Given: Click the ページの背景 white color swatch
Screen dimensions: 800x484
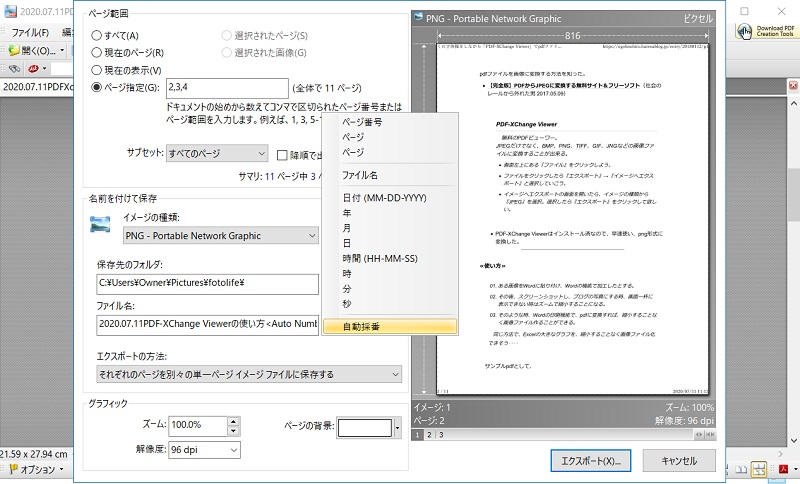Looking at the screenshot, I should tap(365, 427).
